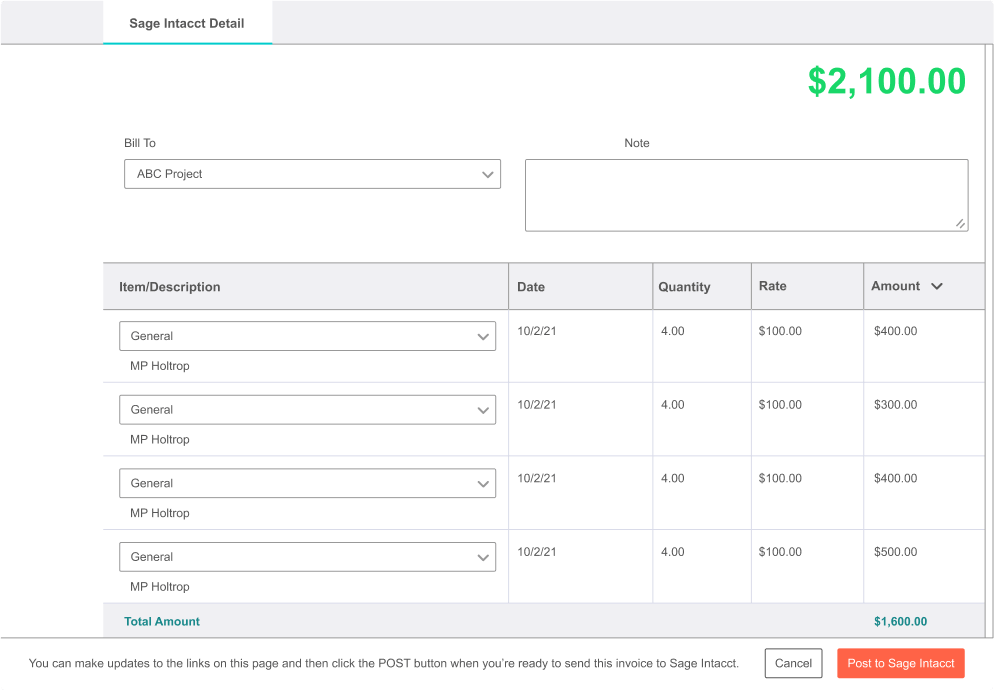Click the rate in the $300.00 row
994x690 pixels.
780,405
